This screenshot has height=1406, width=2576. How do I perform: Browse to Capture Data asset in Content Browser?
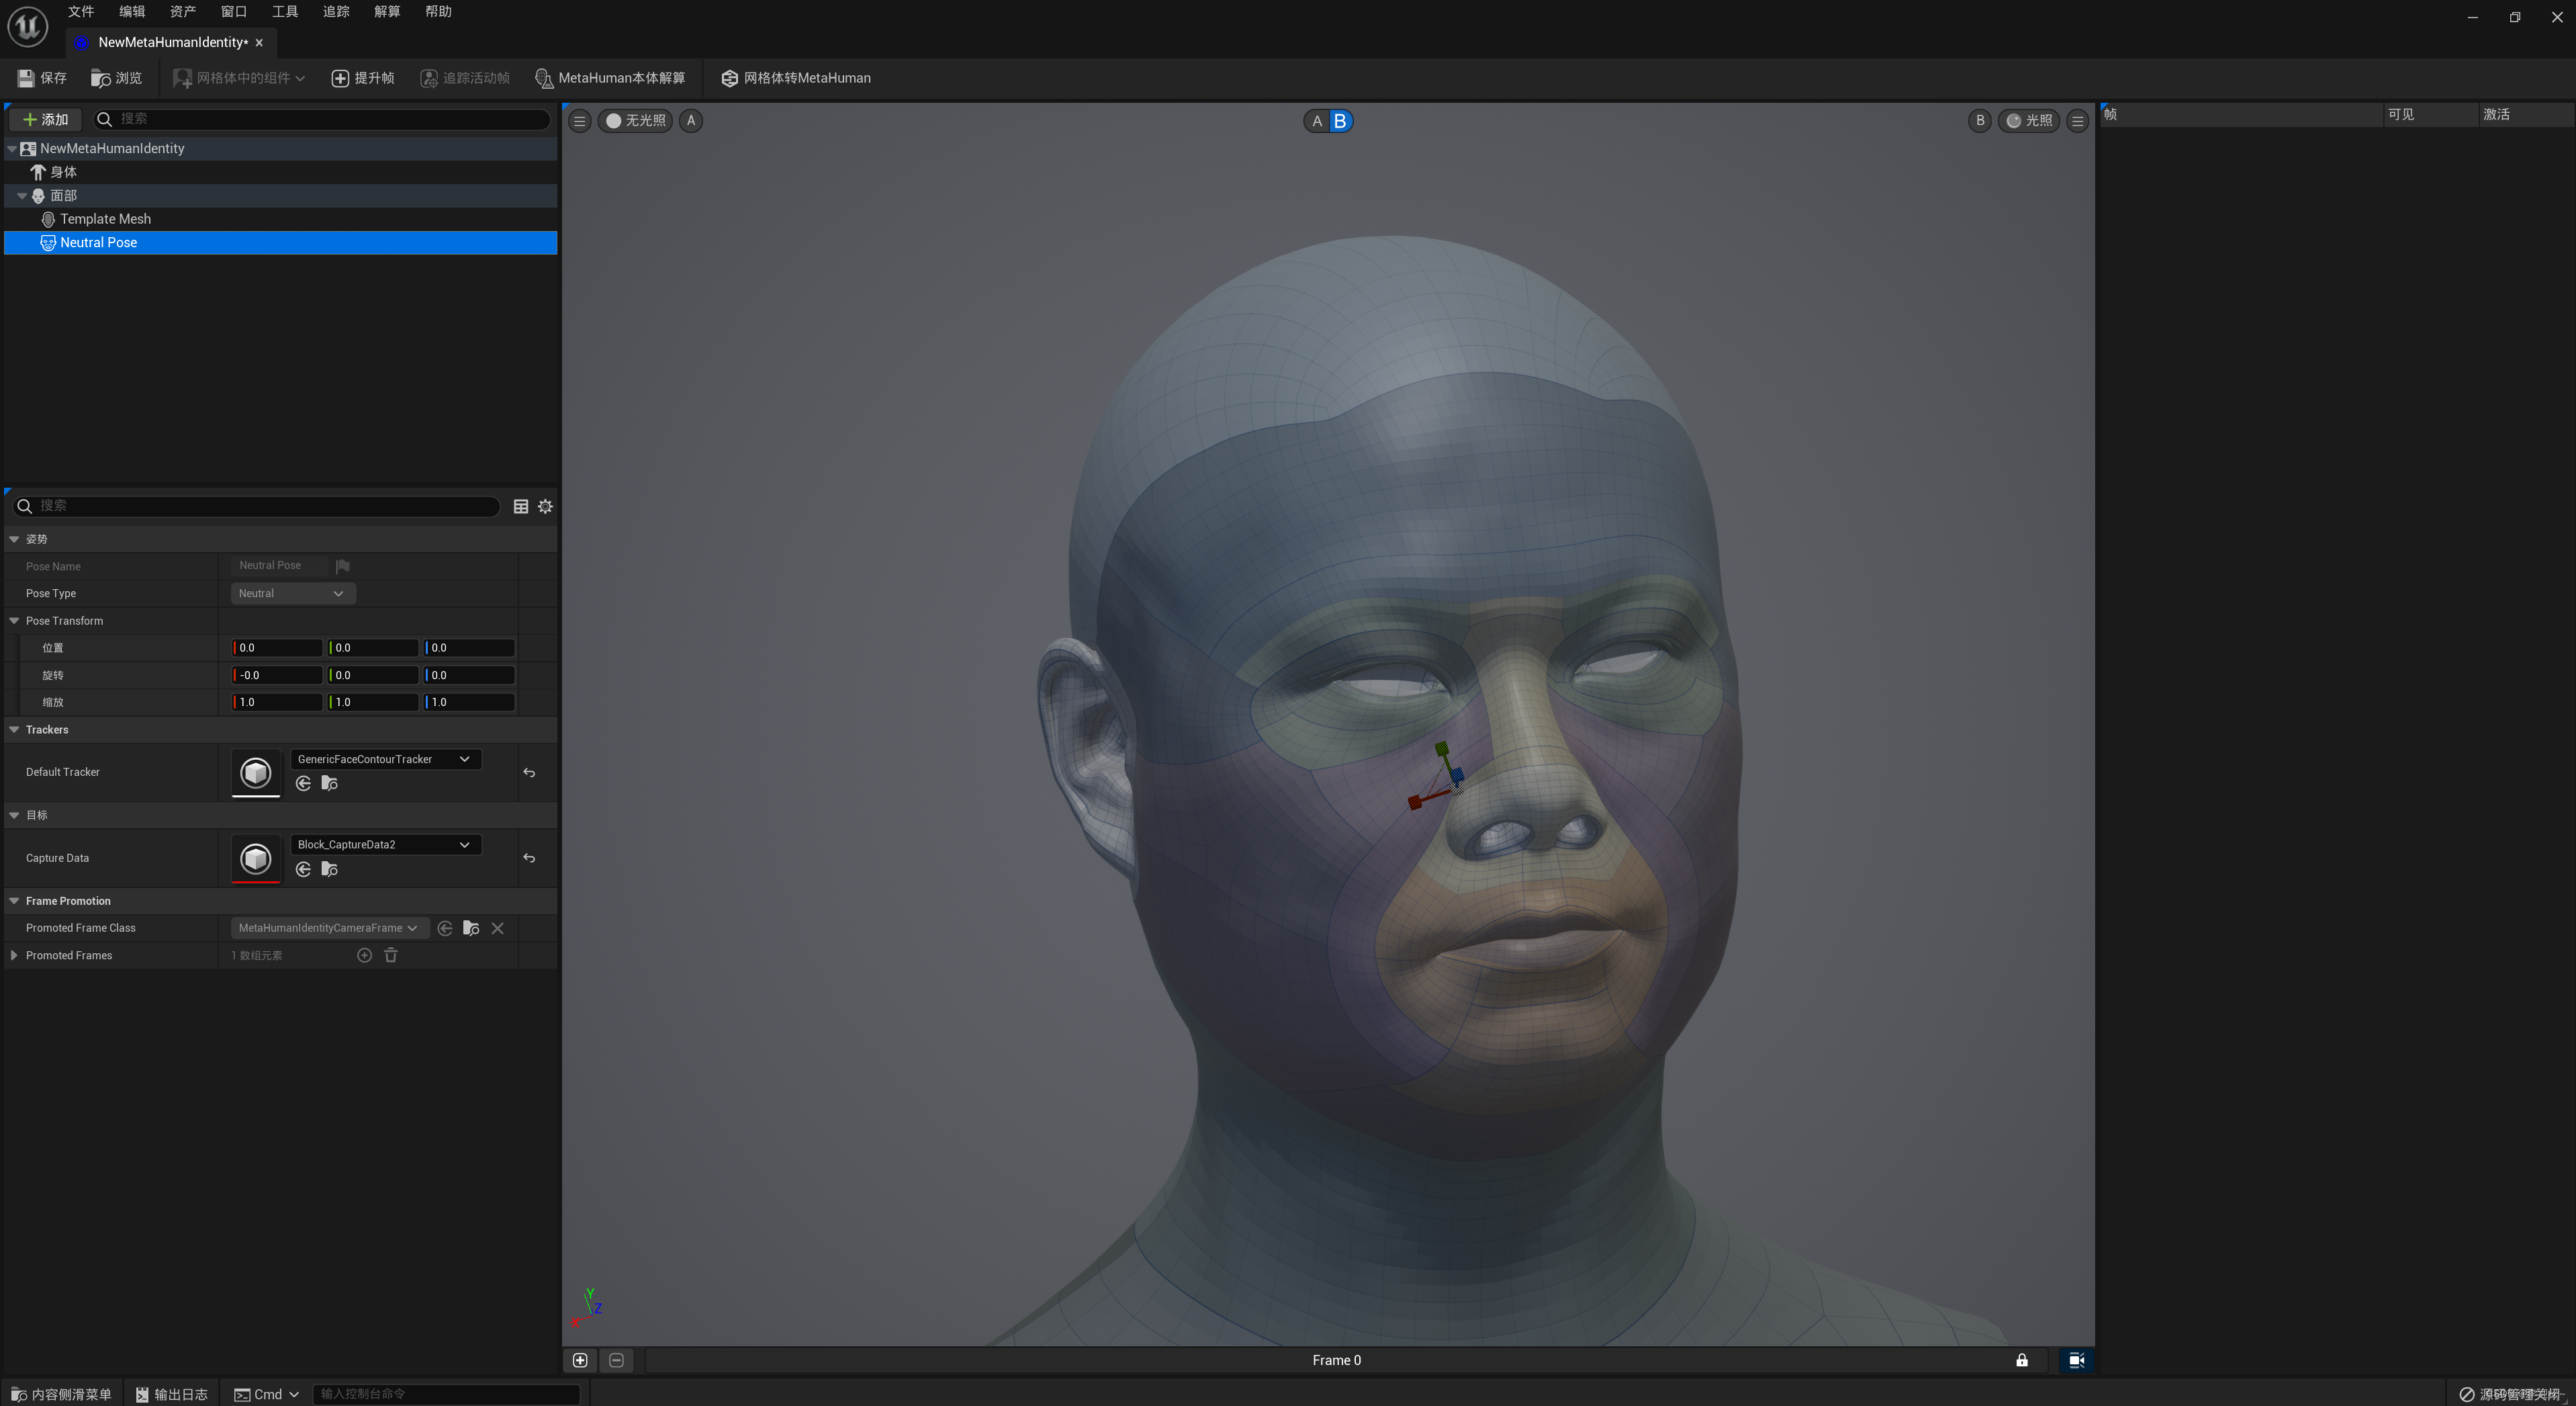coord(329,870)
